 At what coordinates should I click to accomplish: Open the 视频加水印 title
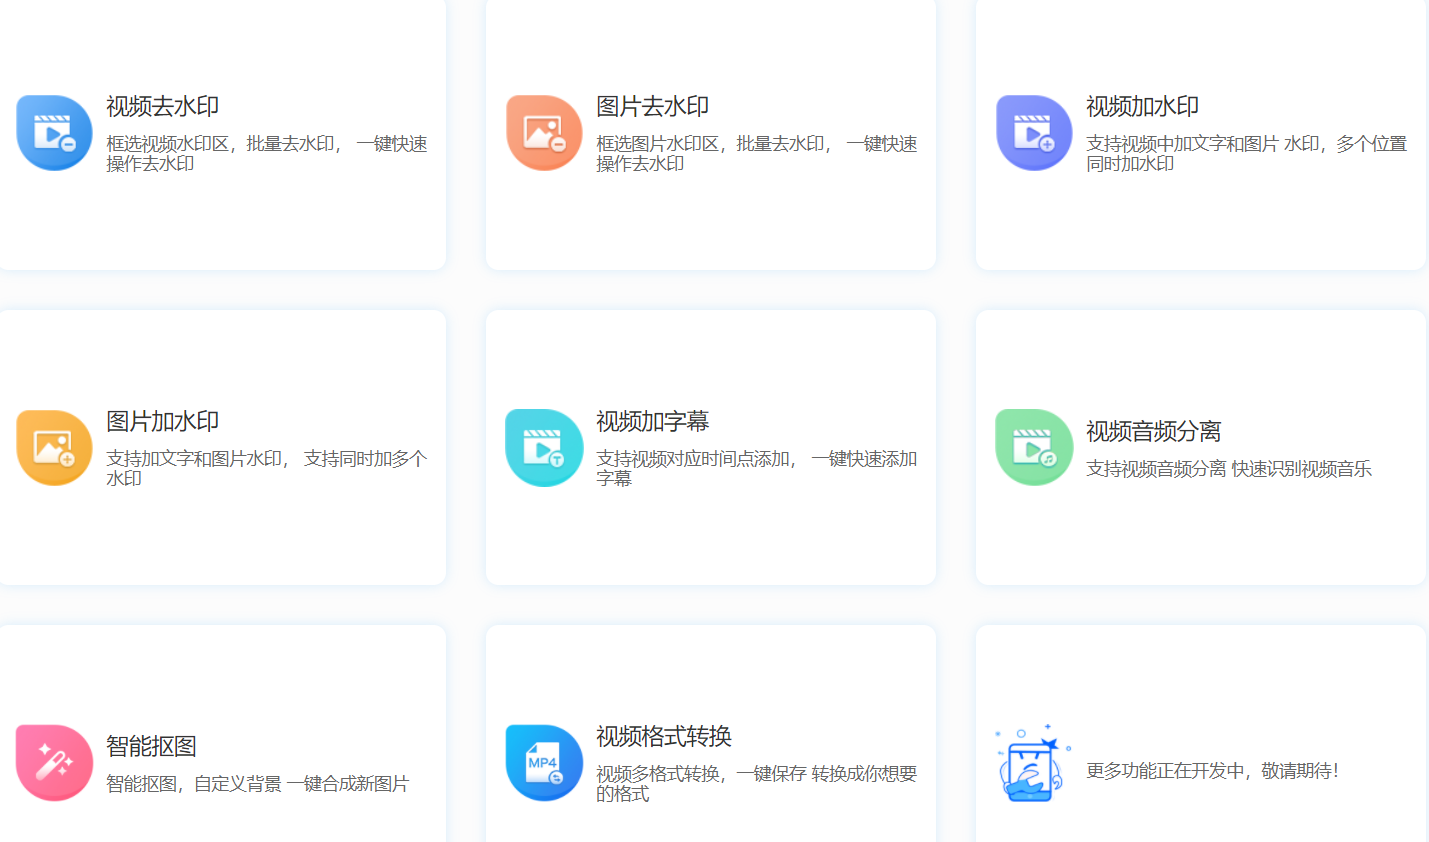(1142, 106)
